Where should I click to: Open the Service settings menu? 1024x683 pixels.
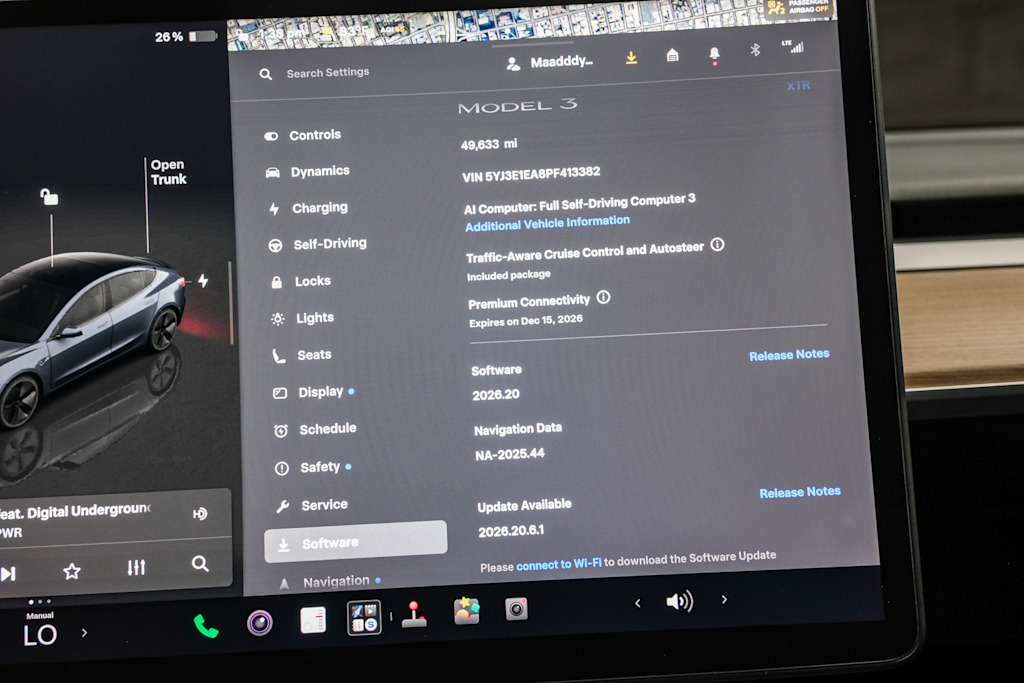pyautogui.click(x=312, y=505)
